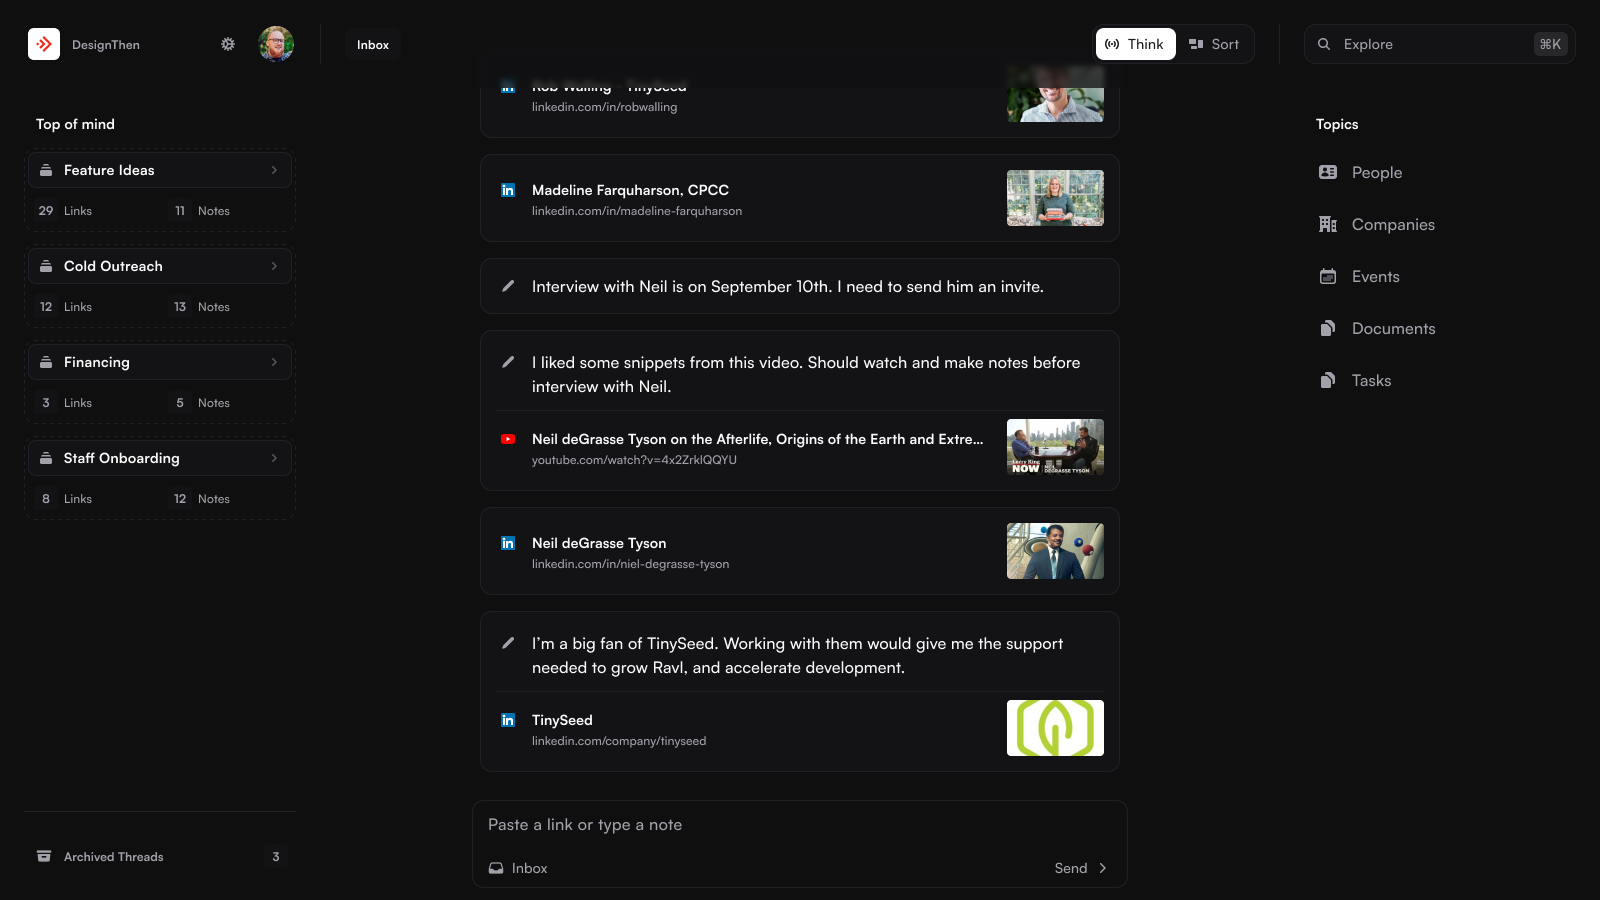Click pencil icon on the TinySeed fan note

(x=508, y=643)
